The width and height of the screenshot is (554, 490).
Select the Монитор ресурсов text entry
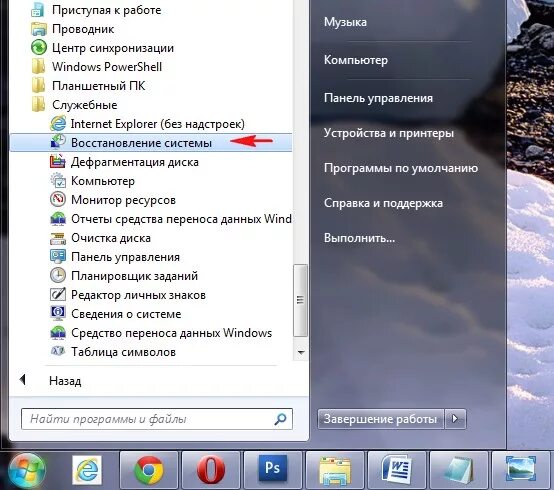click(x=123, y=200)
